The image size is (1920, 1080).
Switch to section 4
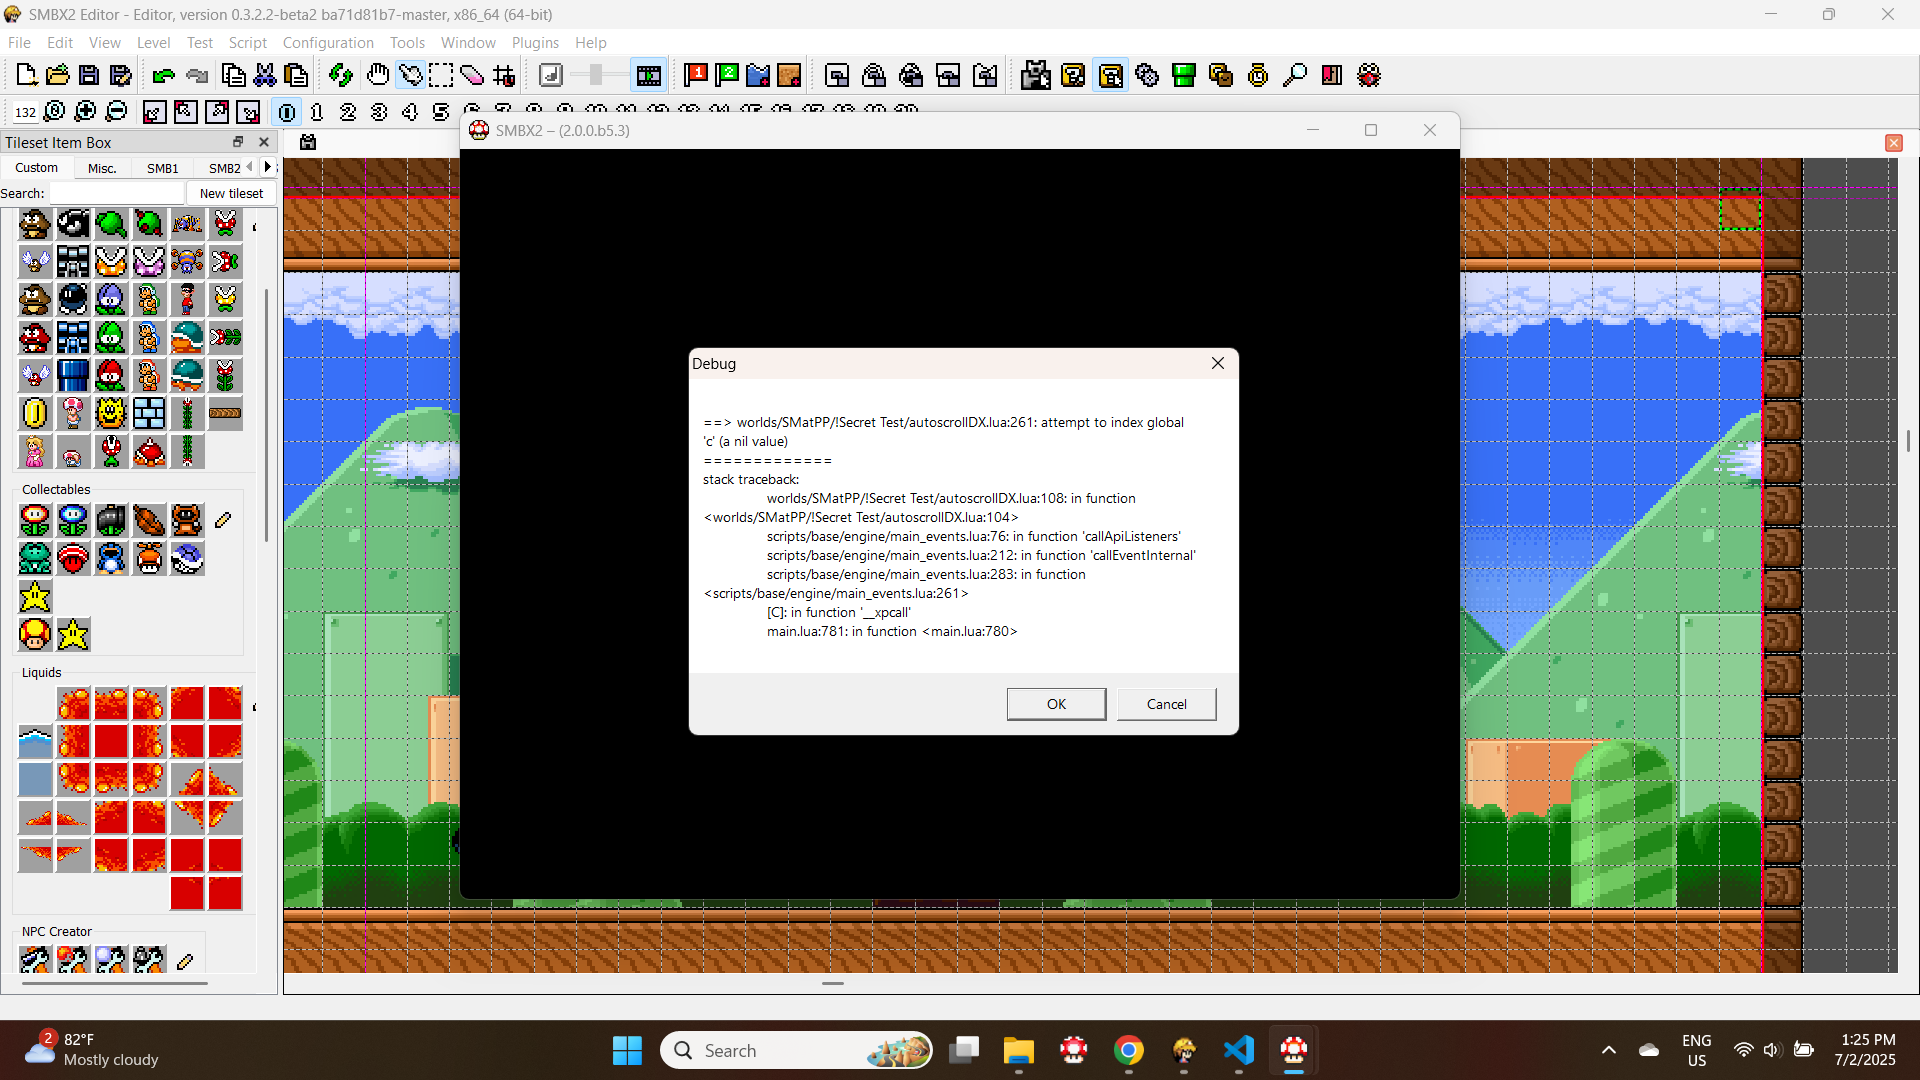(x=410, y=112)
